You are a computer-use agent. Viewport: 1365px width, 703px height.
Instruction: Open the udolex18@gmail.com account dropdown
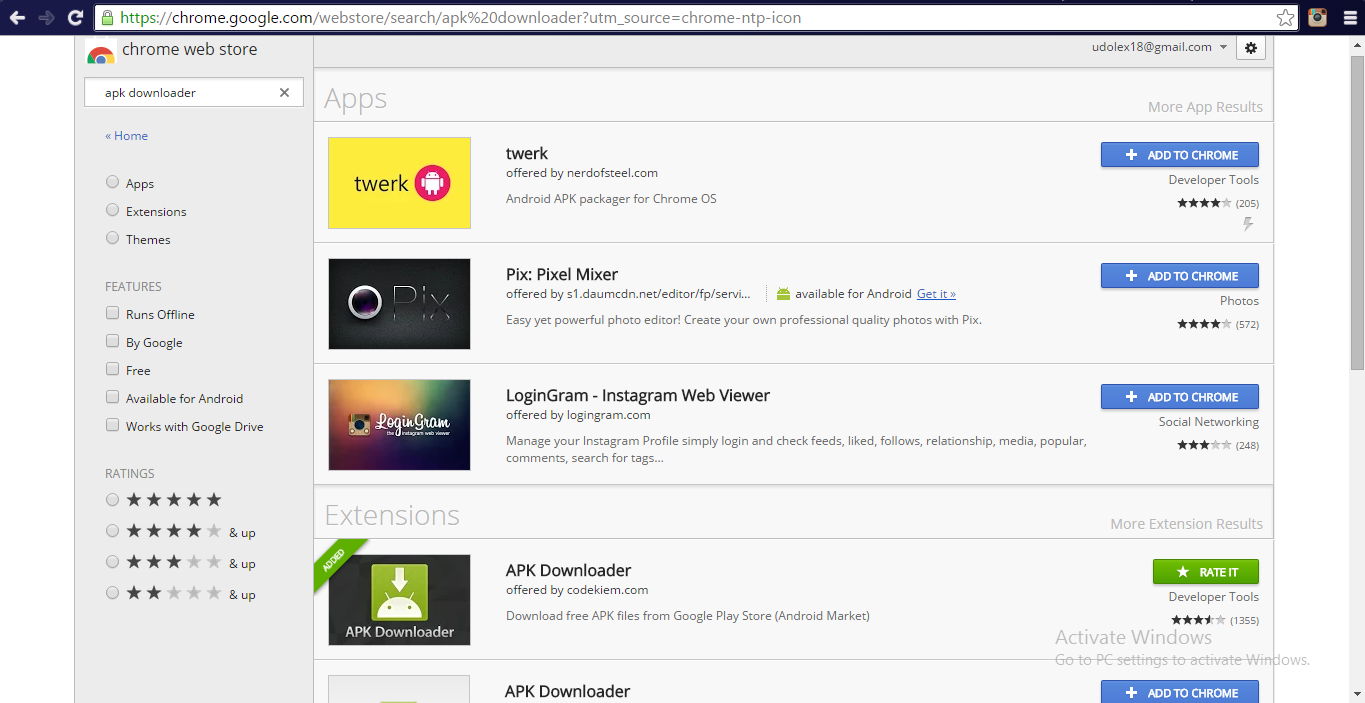tap(1160, 47)
